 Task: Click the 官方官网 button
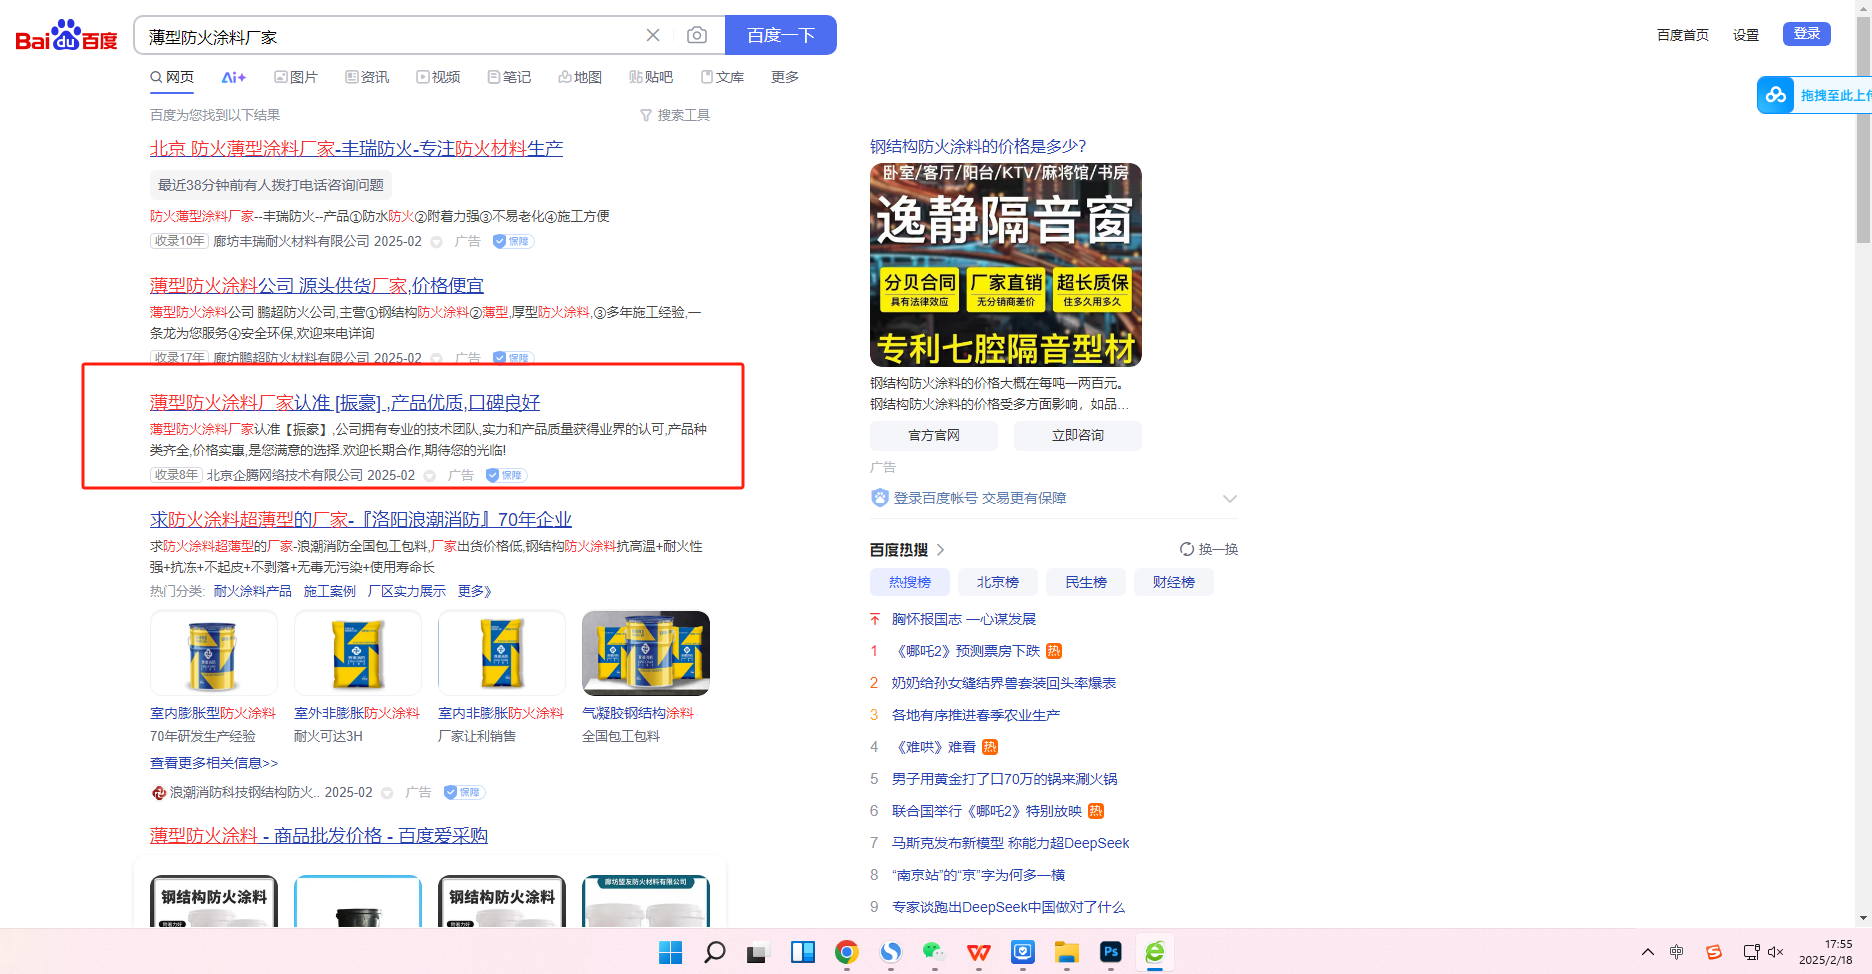[x=934, y=435]
